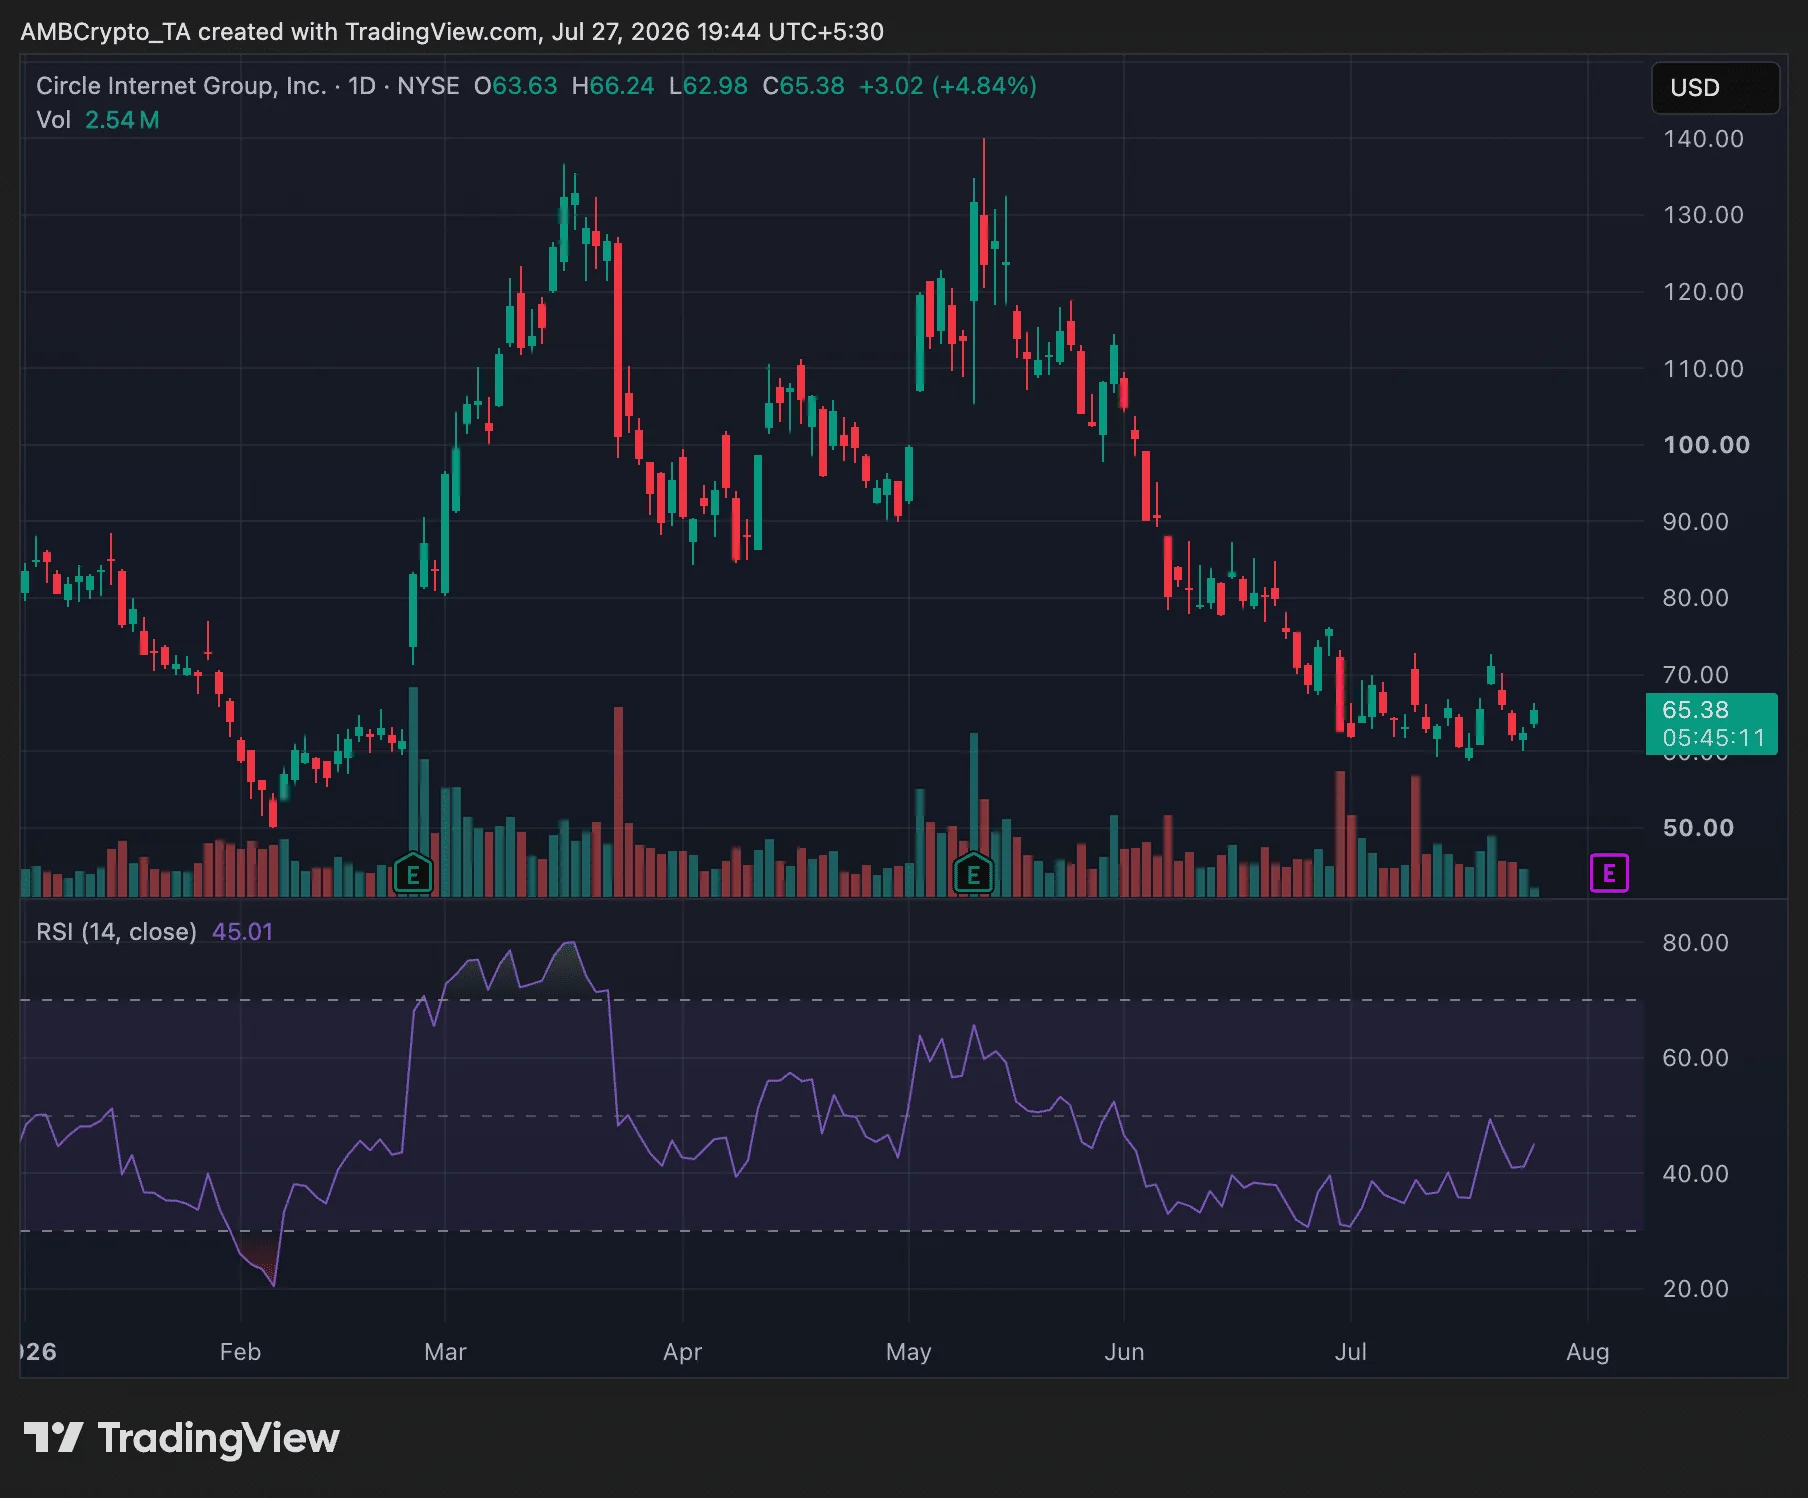The height and width of the screenshot is (1498, 1808).
Task: Click the Circle Internet Group, Inc. title
Action: (181, 86)
